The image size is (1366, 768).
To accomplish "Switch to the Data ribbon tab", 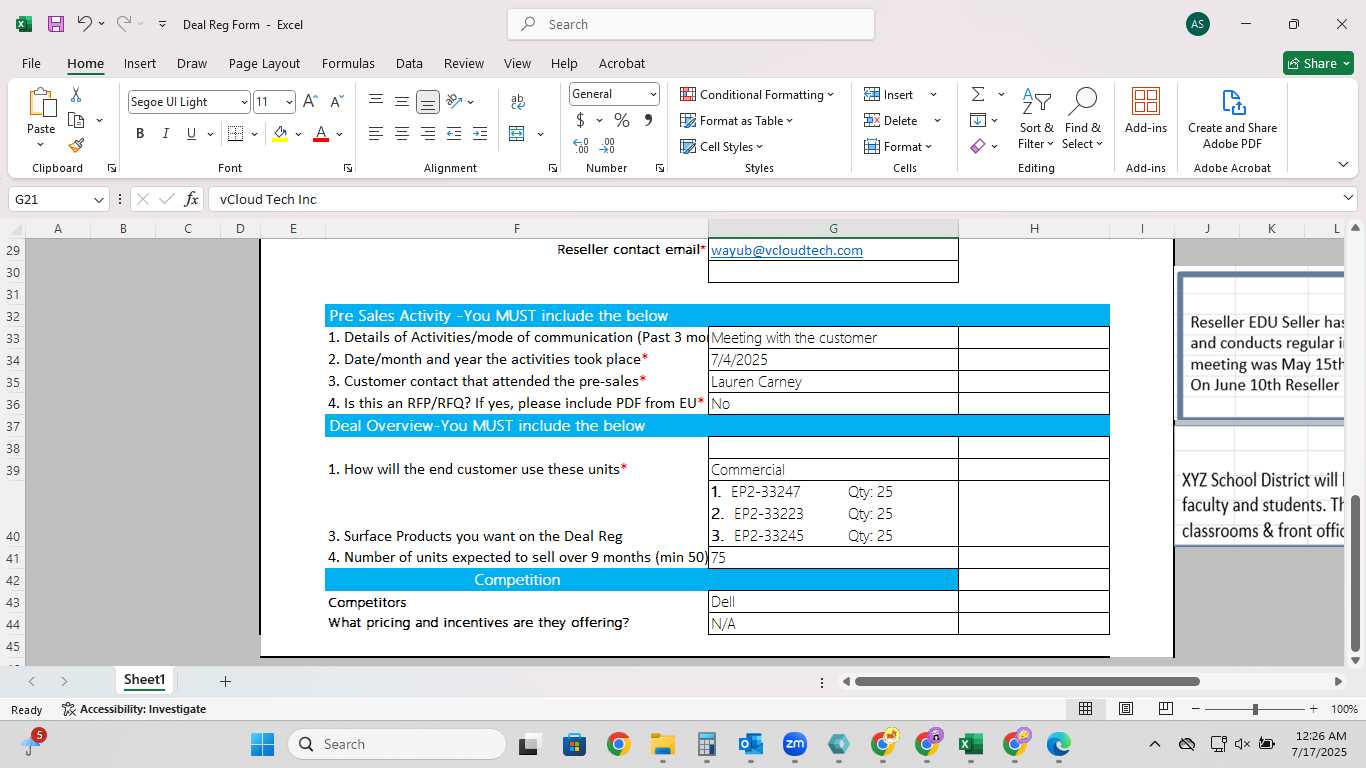I will click(409, 63).
